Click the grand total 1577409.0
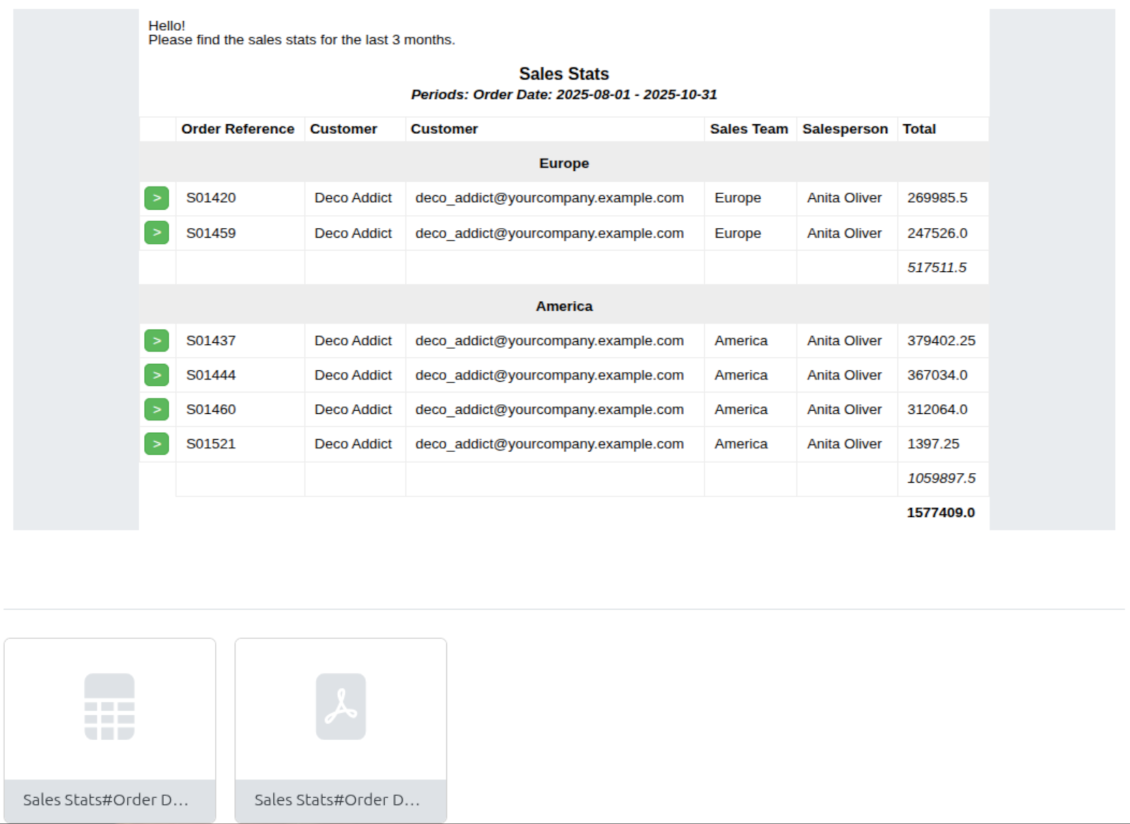1130x824 pixels. point(940,513)
